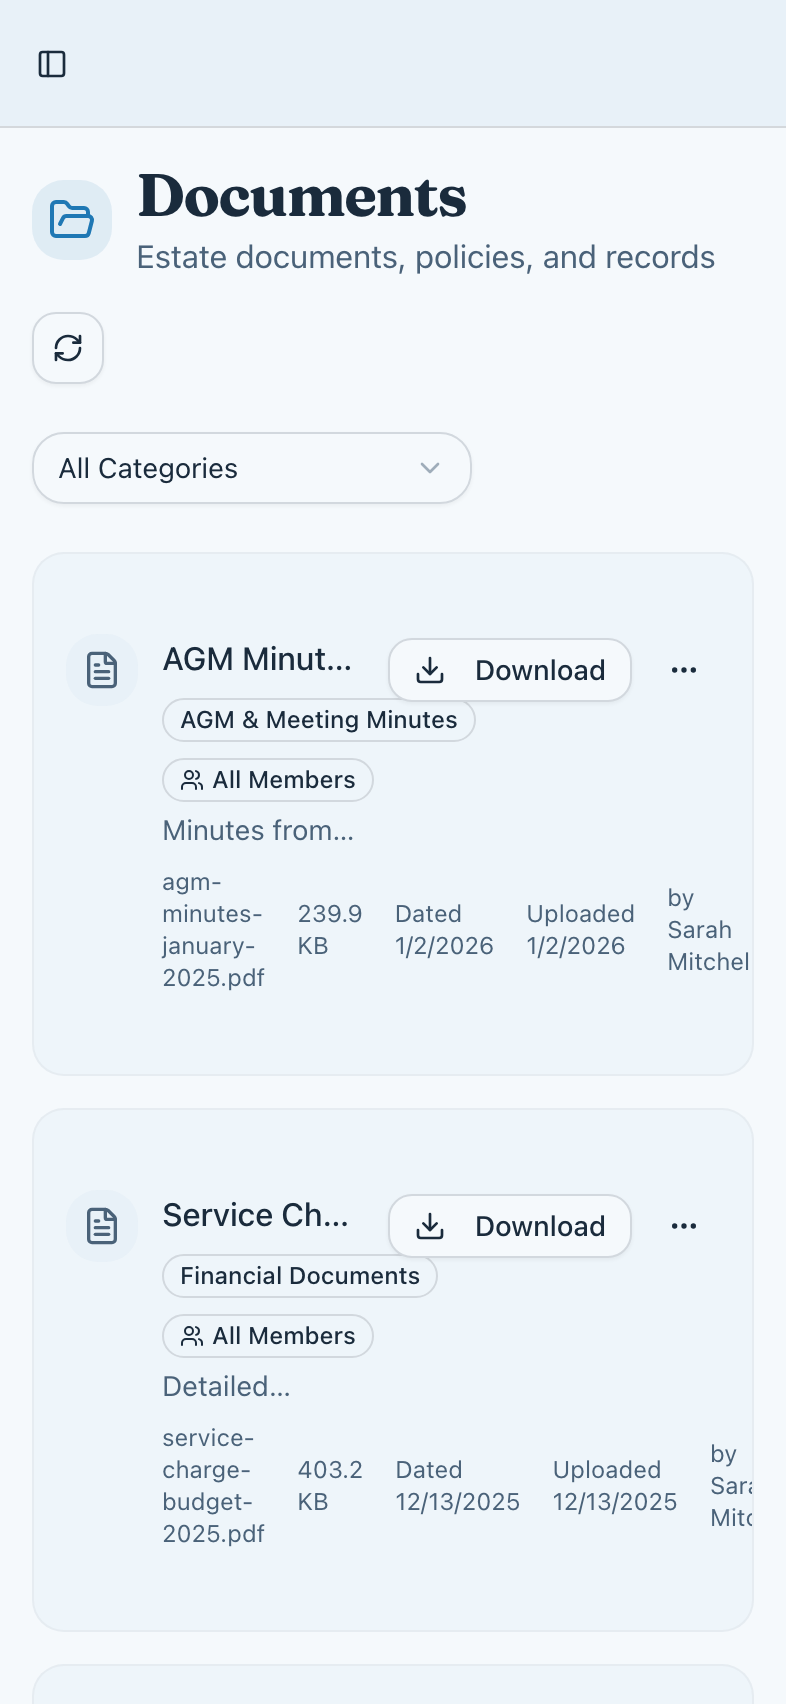Click All Members badge on Service Charge
This screenshot has width=786, height=1704.
(268, 1336)
